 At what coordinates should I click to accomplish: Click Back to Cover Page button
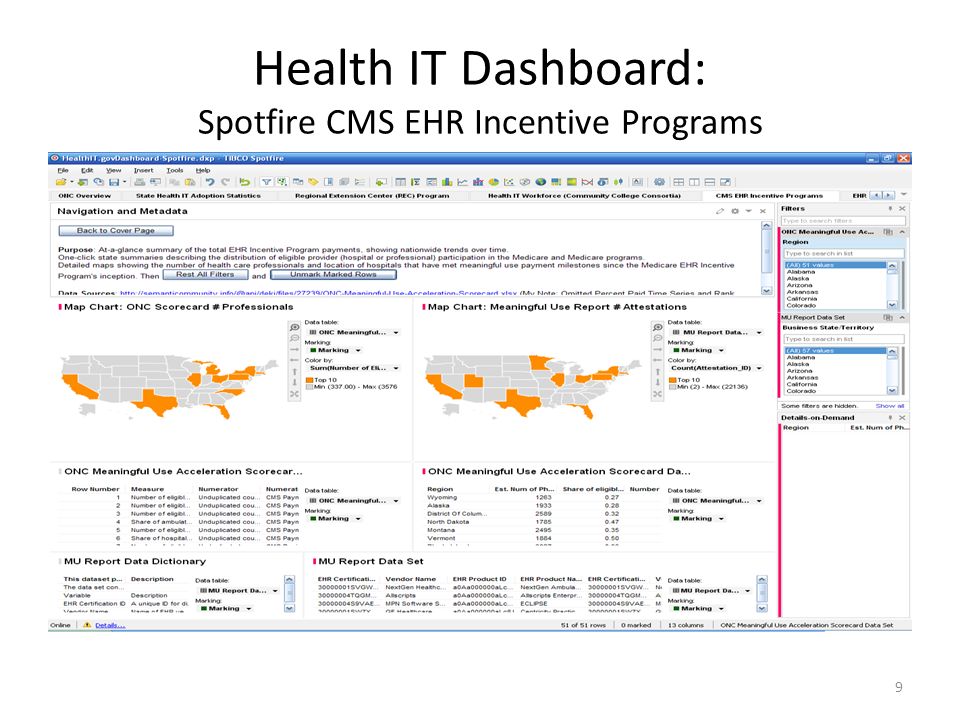coord(116,231)
